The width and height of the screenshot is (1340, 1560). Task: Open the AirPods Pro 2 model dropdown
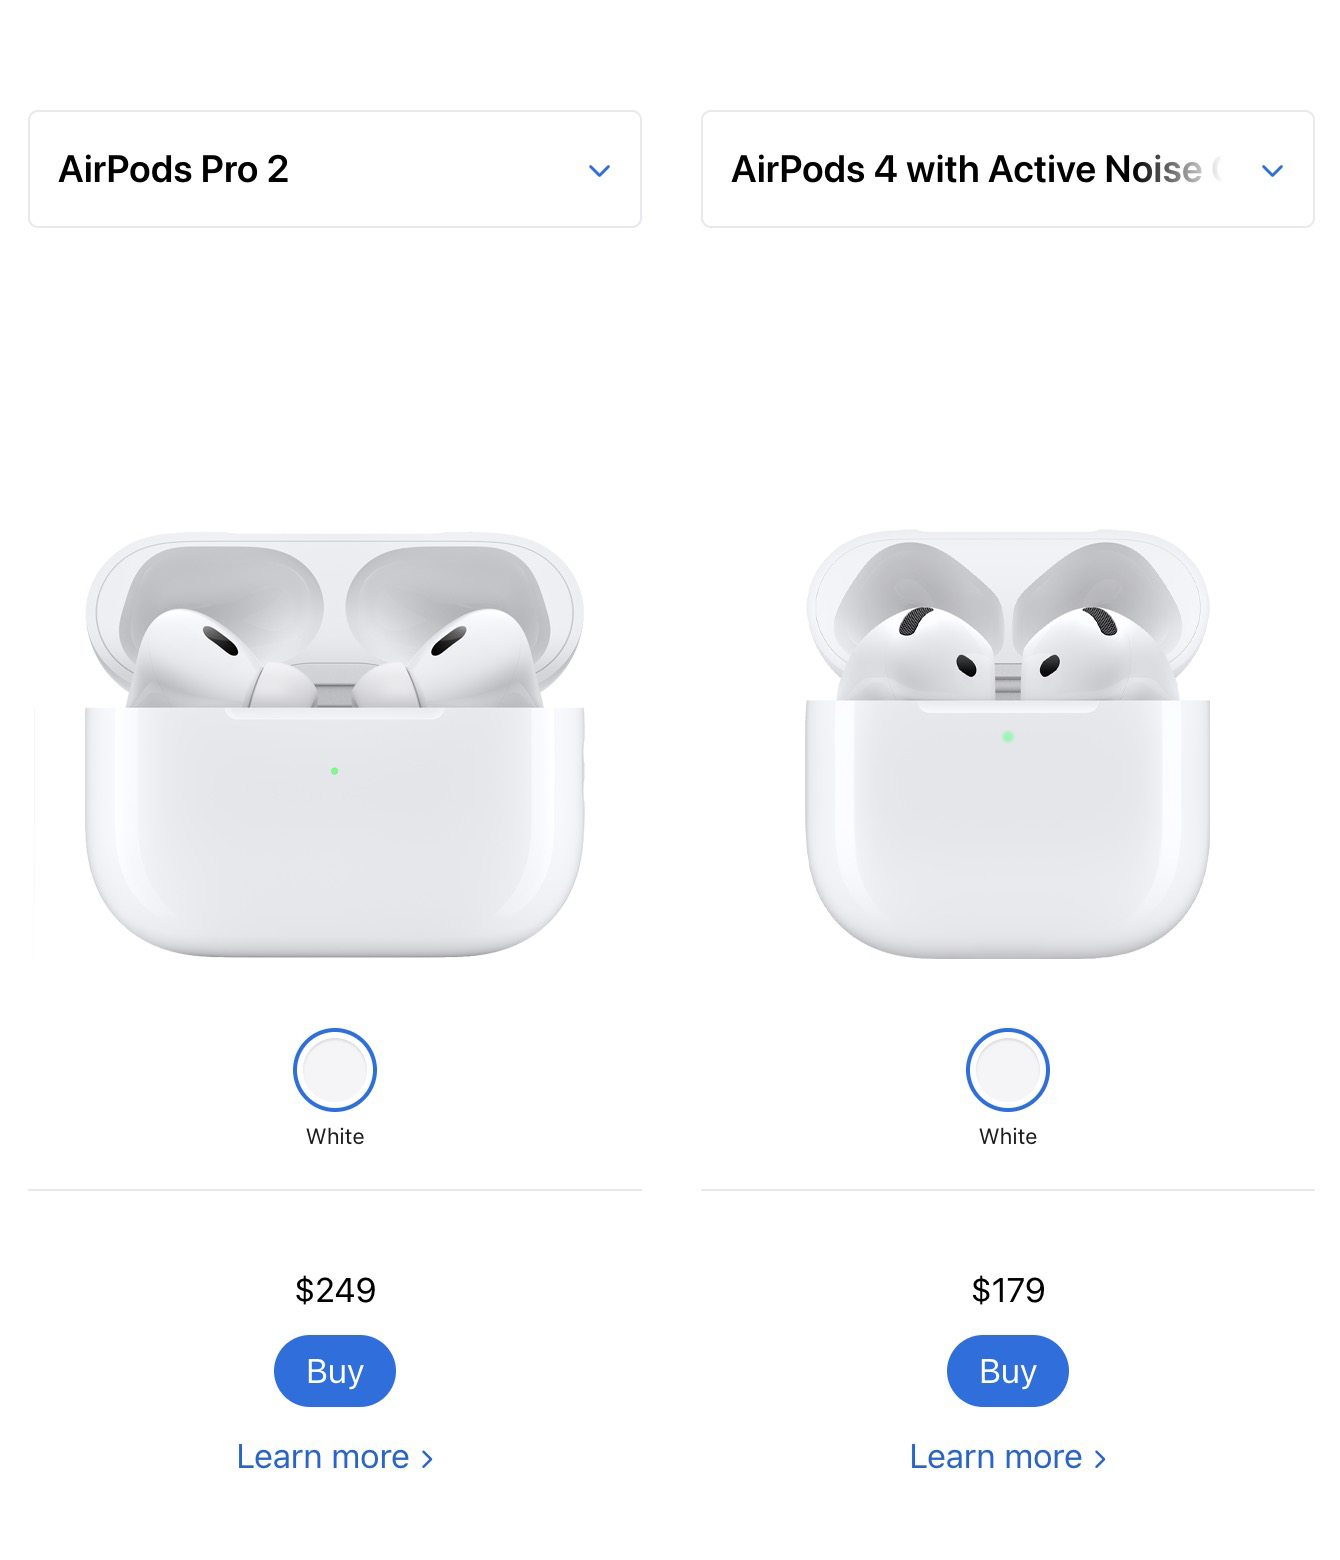click(x=335, y=169)
